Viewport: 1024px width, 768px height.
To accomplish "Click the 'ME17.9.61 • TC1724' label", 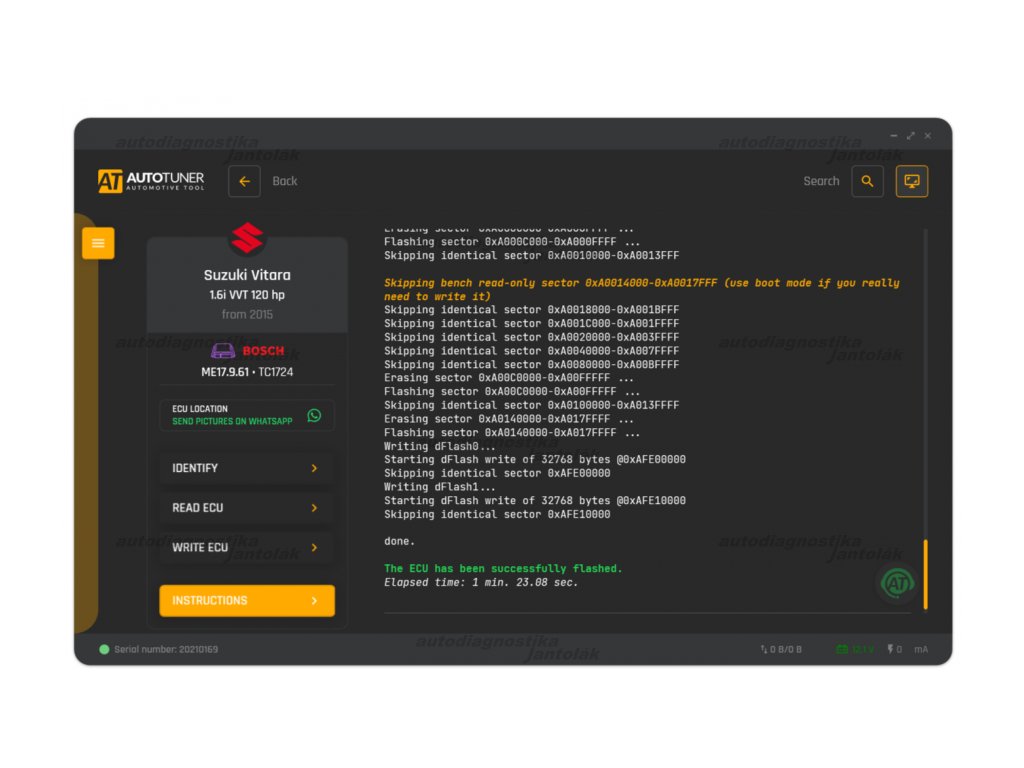I will pyautogui.click(x=247, y=372).
